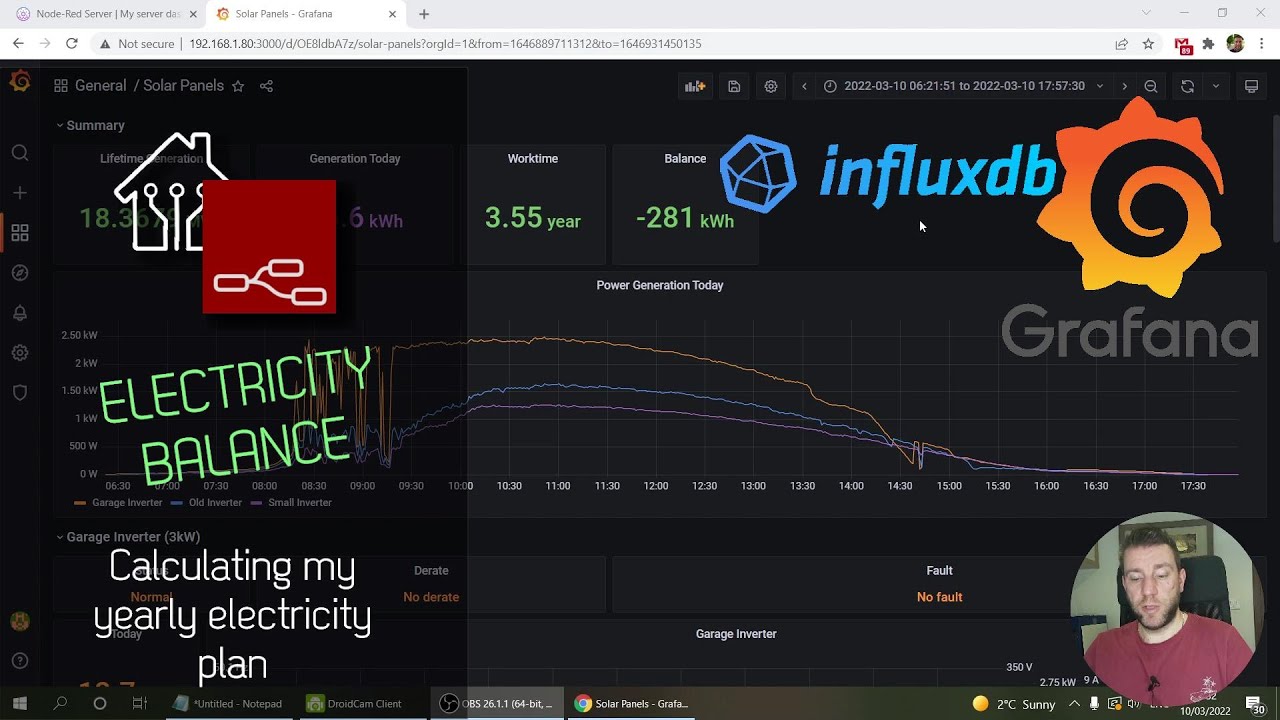1280x720 pixels.
Task: Open the Fault panel title menu
Action: [x=939, y=571]
